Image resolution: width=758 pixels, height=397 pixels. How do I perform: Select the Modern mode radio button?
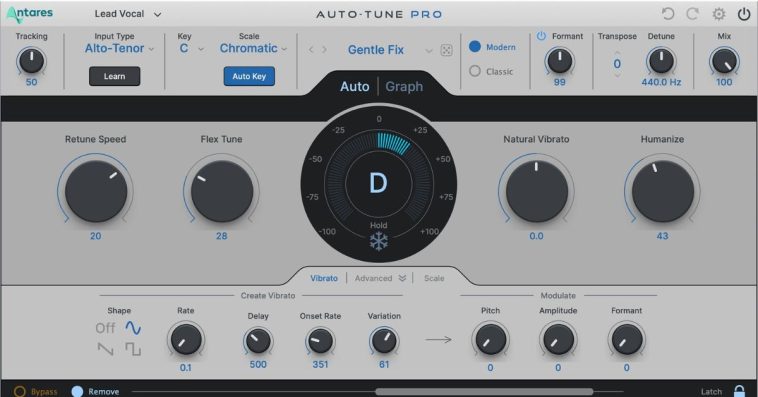(x=475, y=46)
